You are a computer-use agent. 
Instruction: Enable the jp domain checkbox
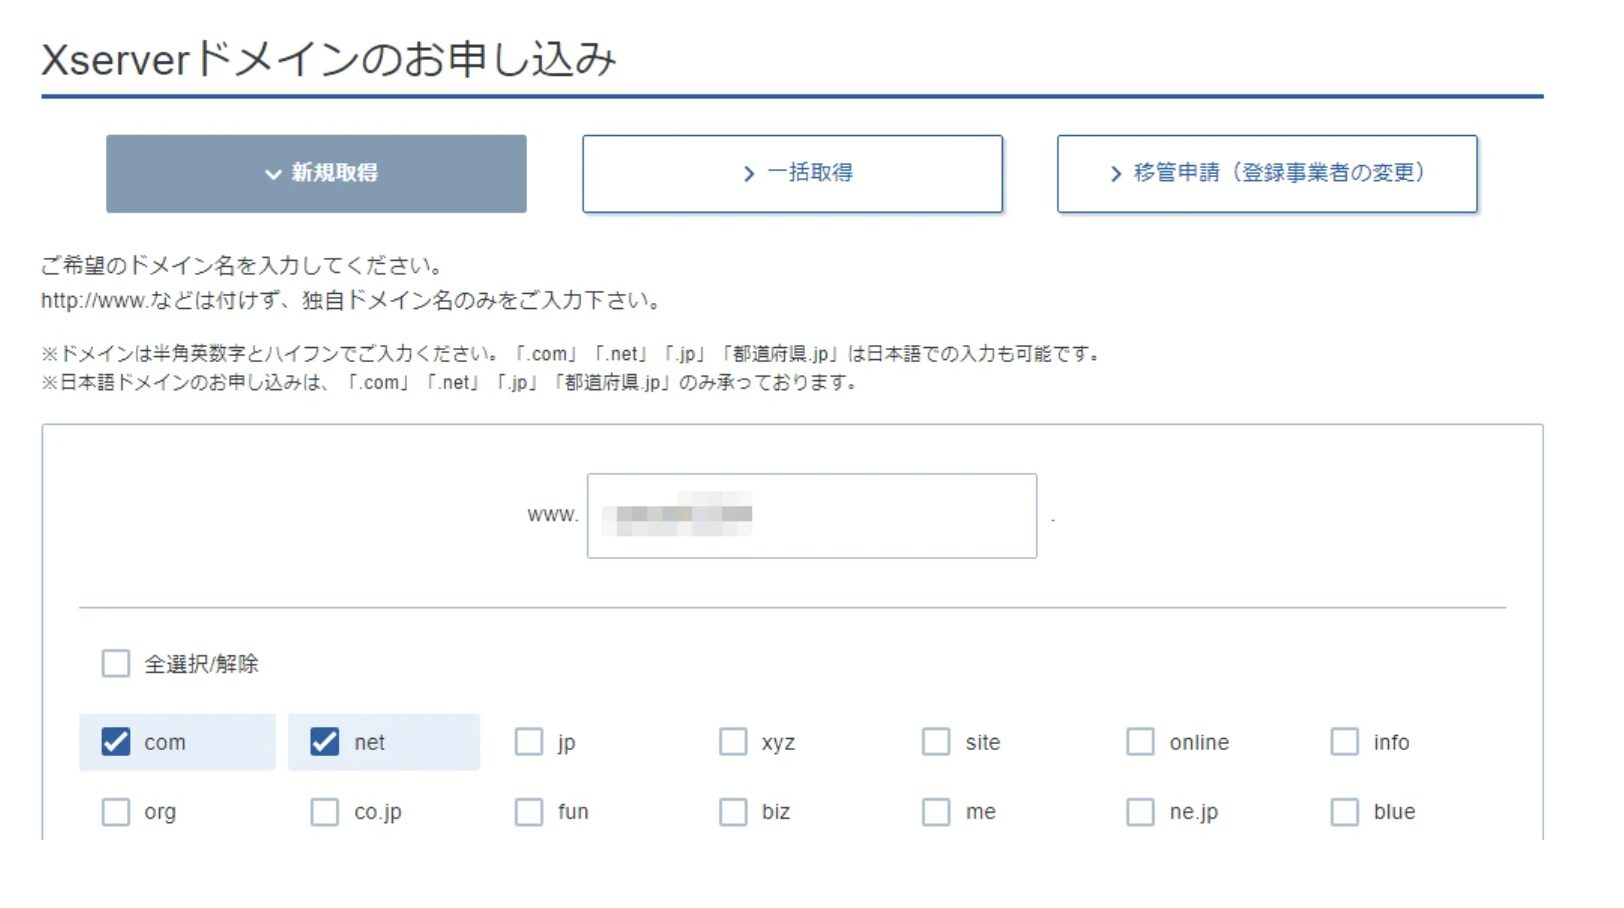pos(529,742)
